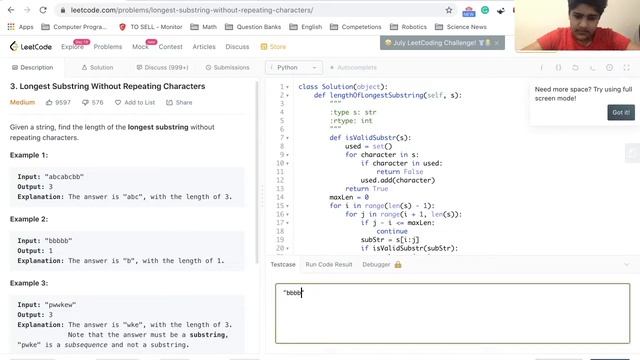The width and height of the screenshot is (640, 360).
Task: Click the browser forward arrow
Action: point(27,10)
